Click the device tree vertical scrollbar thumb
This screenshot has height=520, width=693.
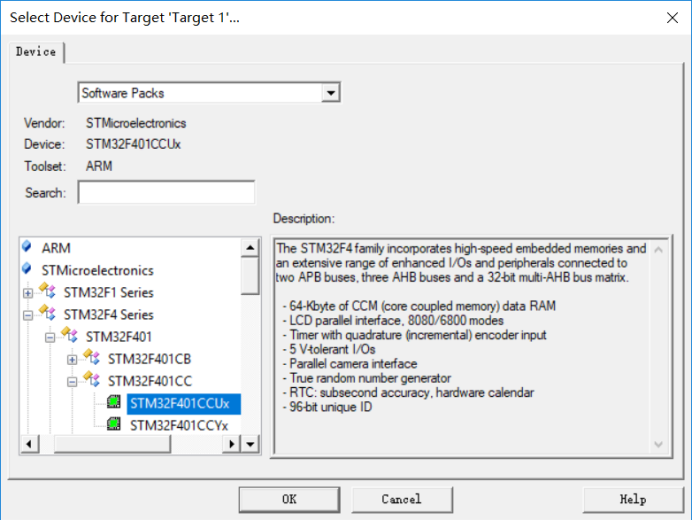click(x=251, y=276)
